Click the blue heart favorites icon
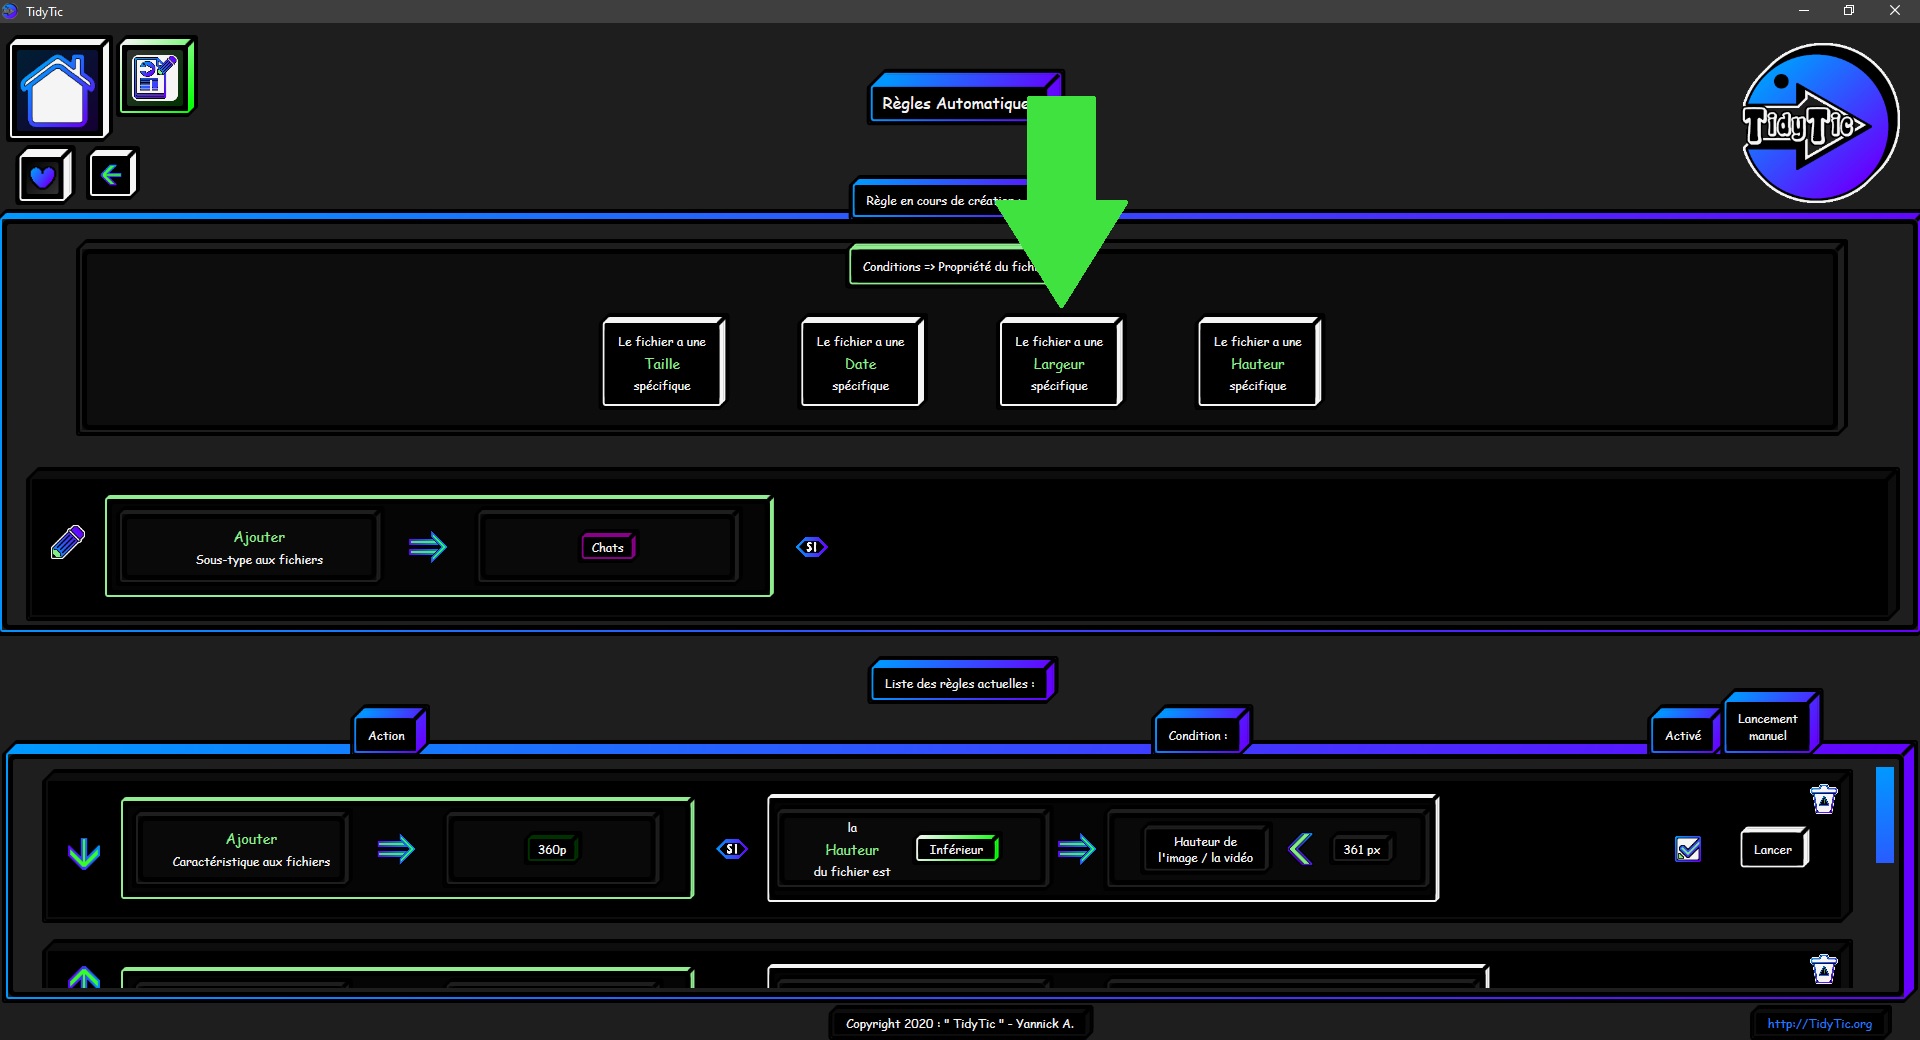Screen dimensions: 1920x1040 click(43, 176)
